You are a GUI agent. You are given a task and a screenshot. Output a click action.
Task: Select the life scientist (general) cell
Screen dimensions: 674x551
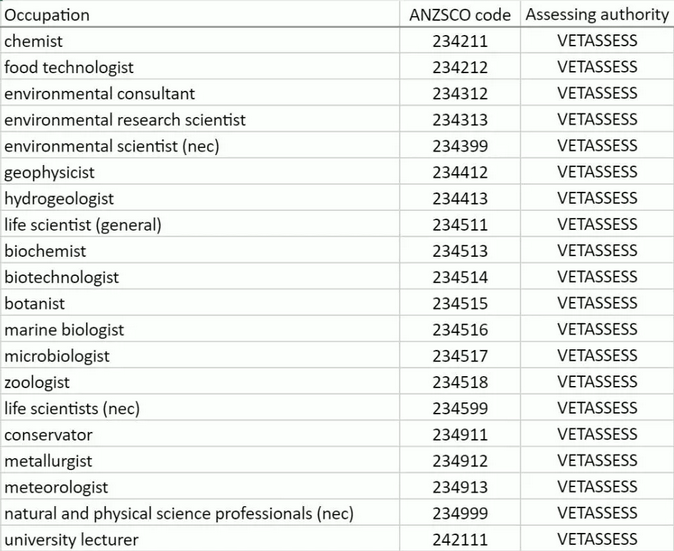[x=200, y=224]
